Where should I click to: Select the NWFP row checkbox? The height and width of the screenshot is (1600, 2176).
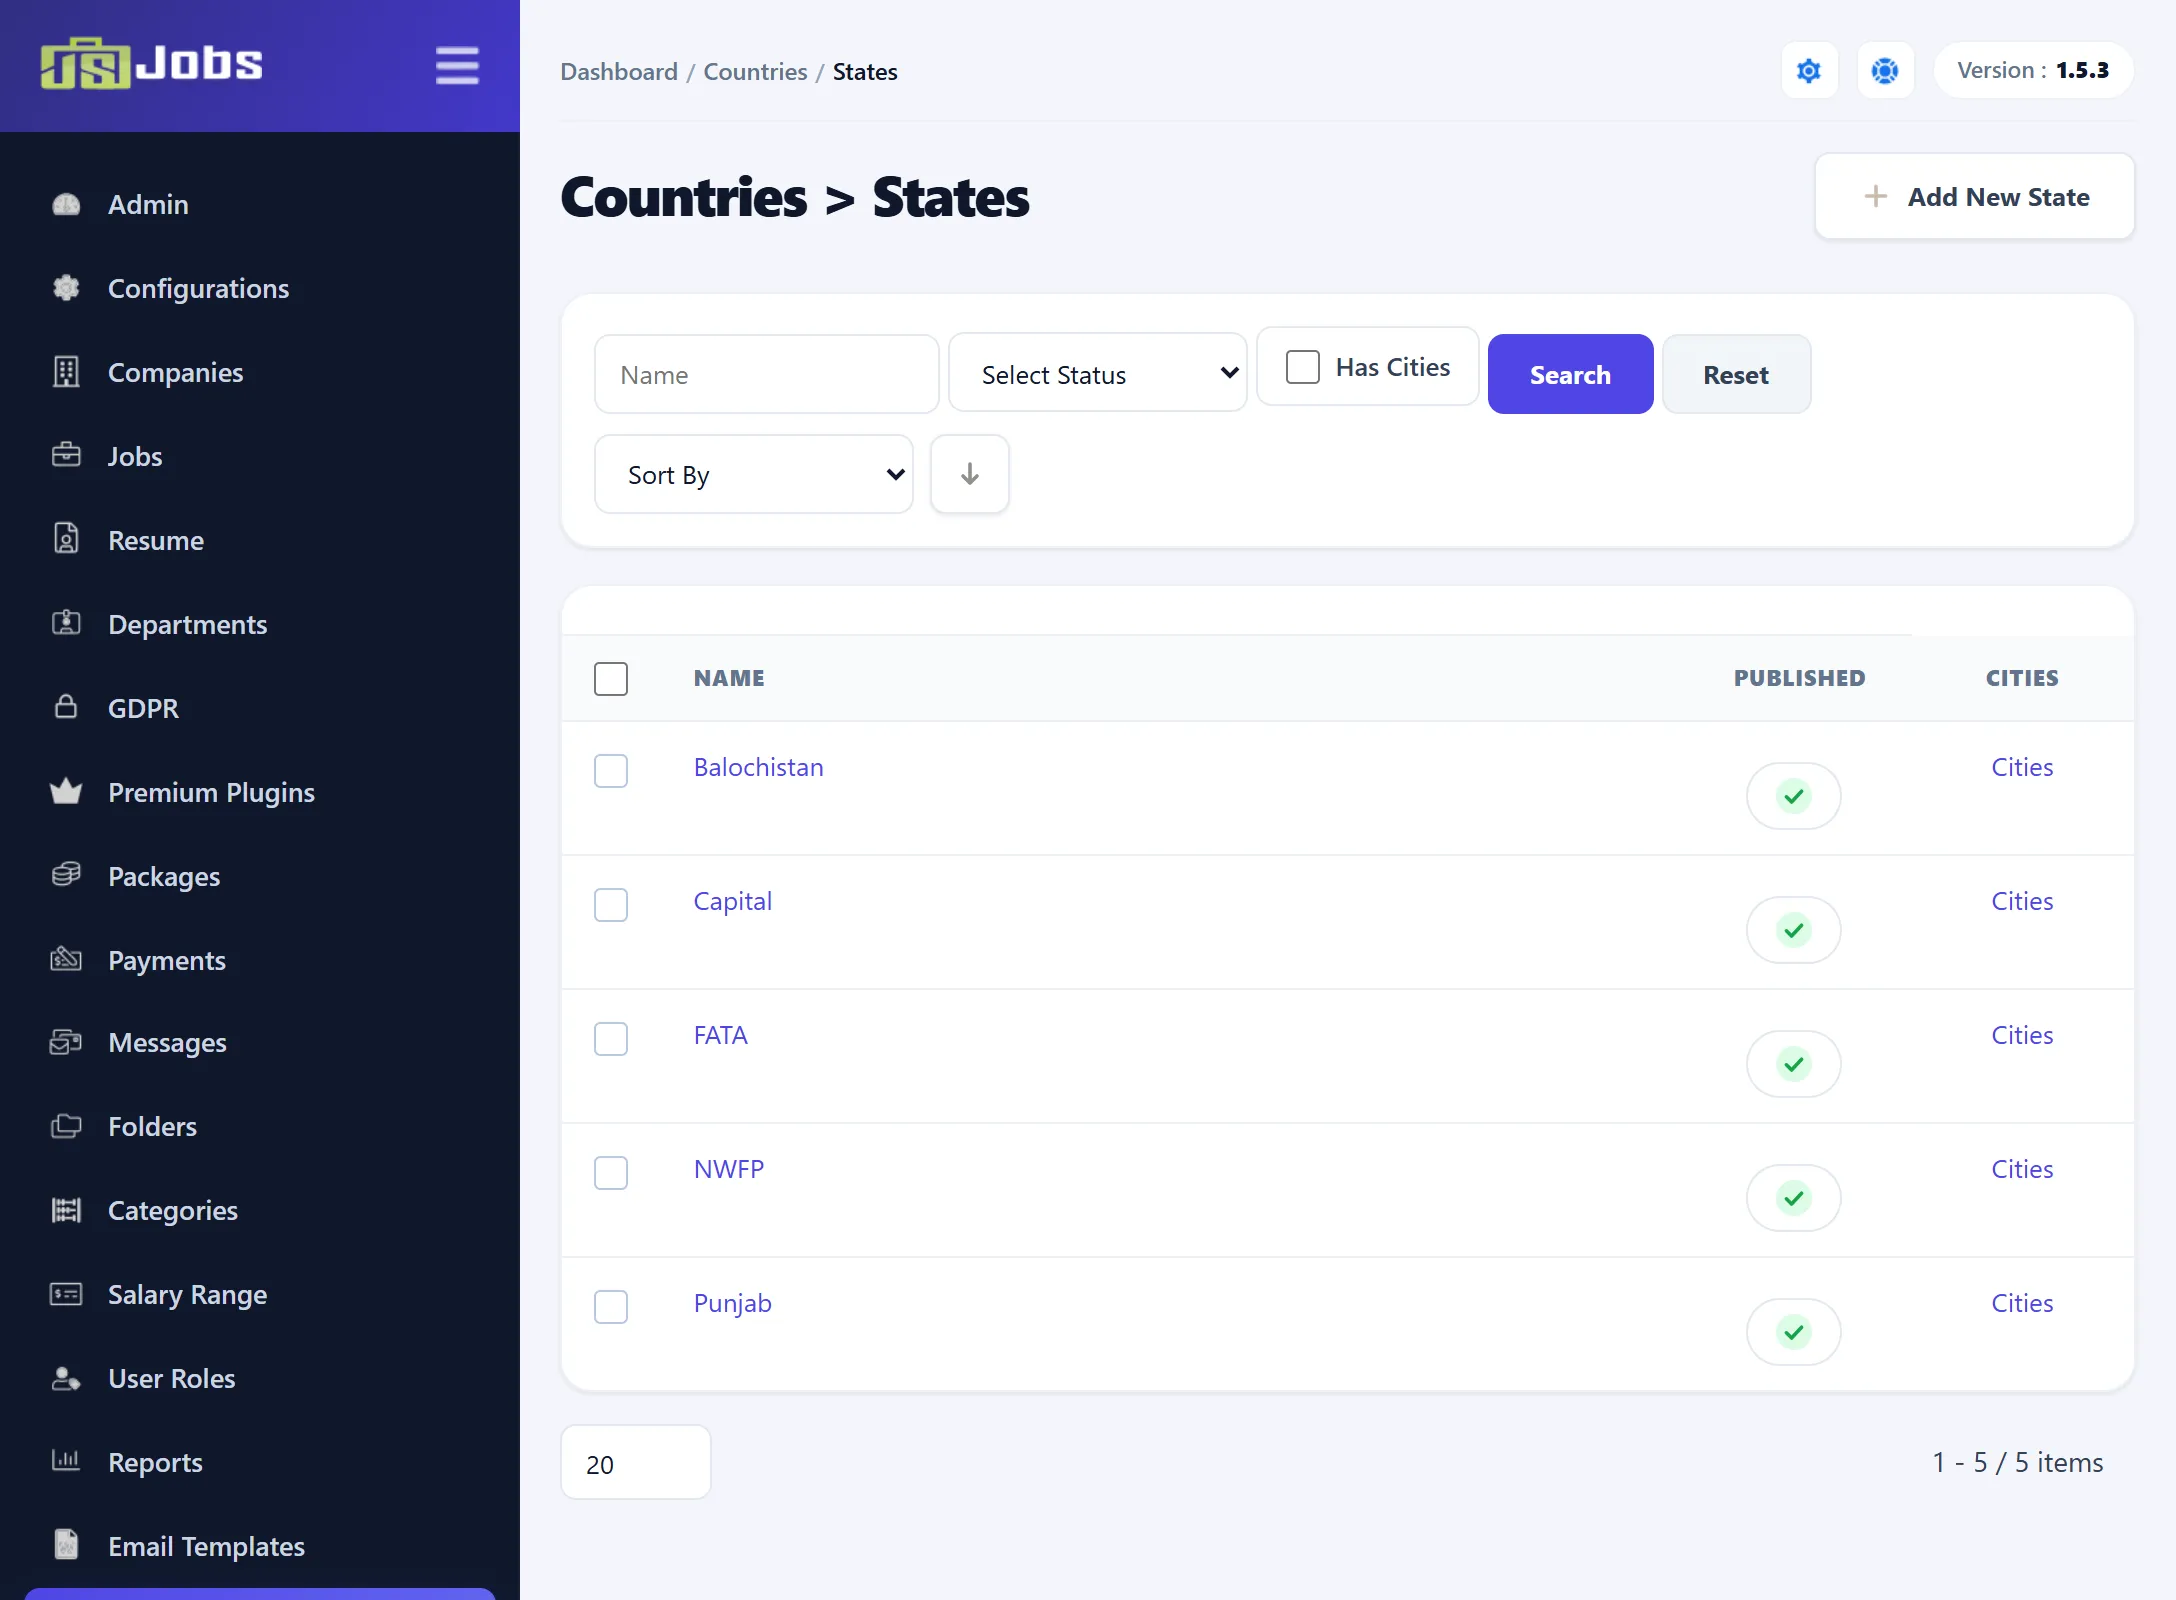(x=611, y=1173)
